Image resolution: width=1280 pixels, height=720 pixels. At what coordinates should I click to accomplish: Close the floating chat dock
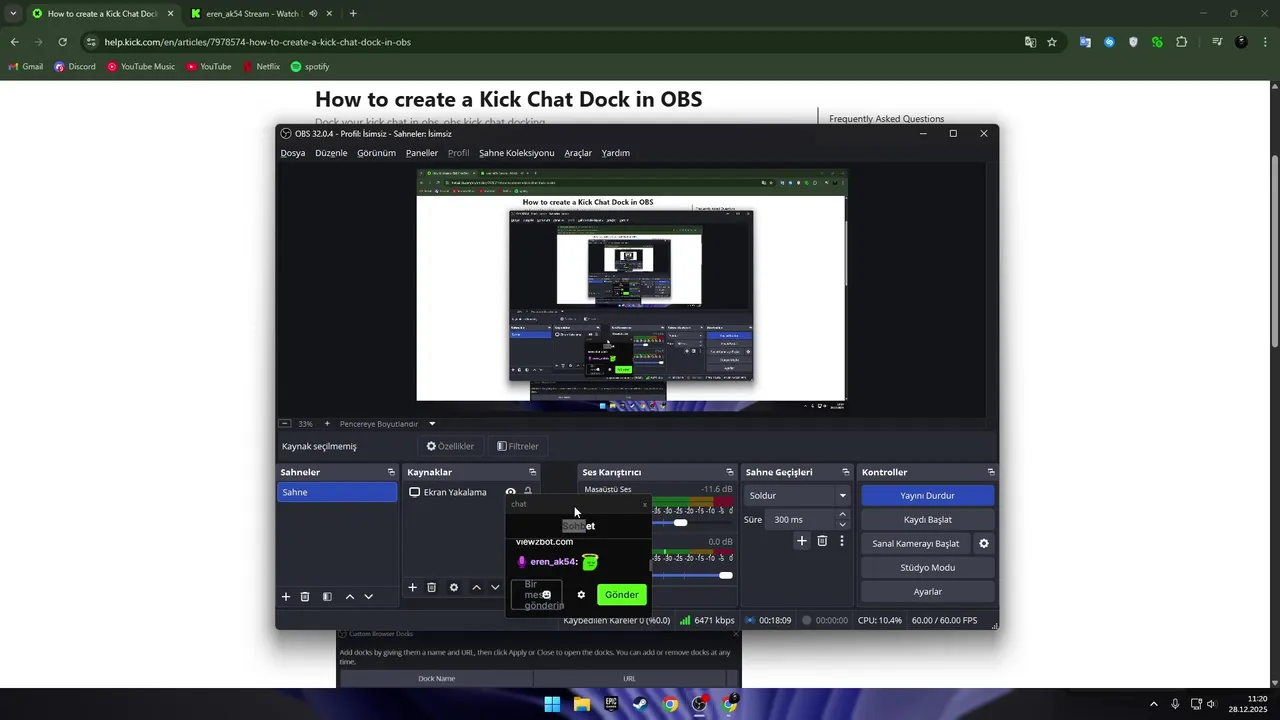coord(644,504)
